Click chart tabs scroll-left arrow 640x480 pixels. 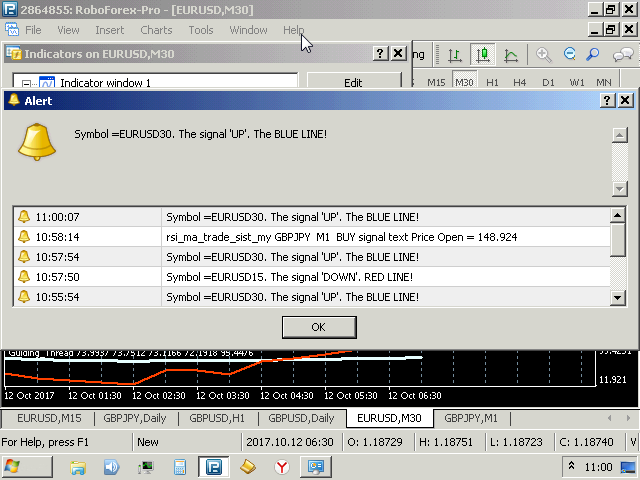tap(609, 418)
